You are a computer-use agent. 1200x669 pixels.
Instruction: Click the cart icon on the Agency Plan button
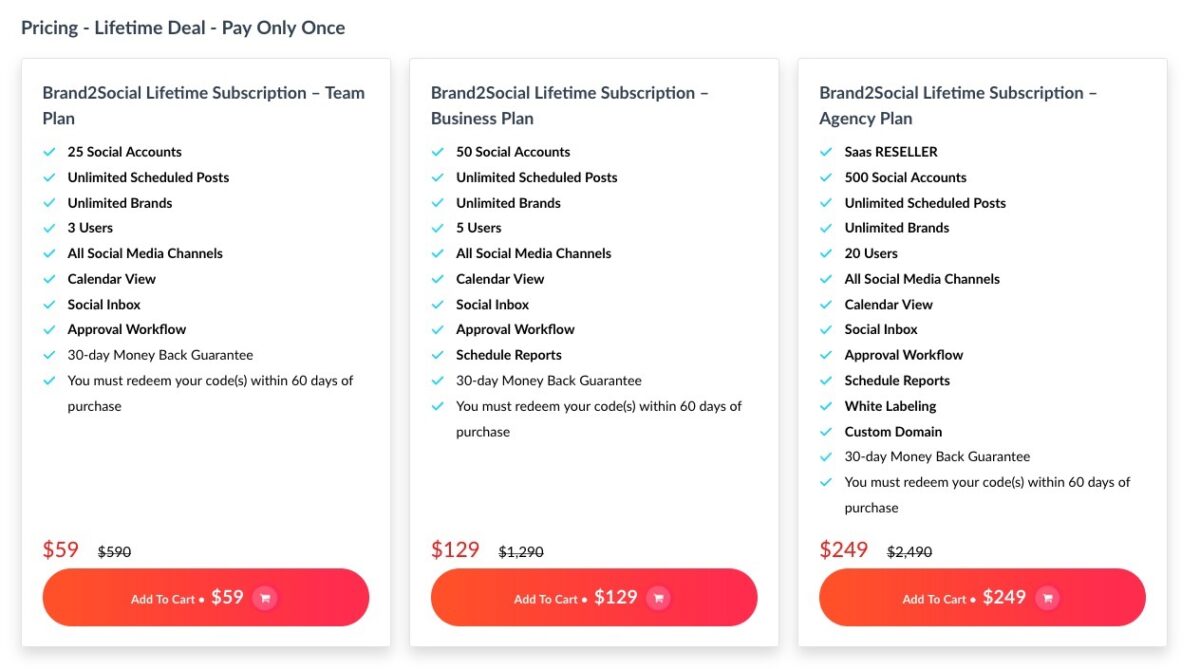pos(1046,597)
